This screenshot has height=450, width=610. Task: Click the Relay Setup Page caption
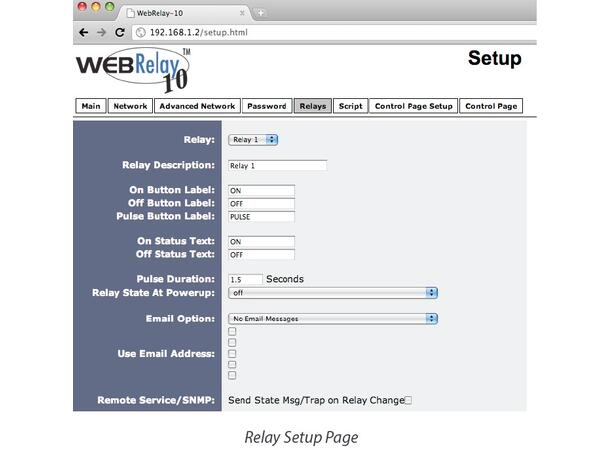click(301, 438)
